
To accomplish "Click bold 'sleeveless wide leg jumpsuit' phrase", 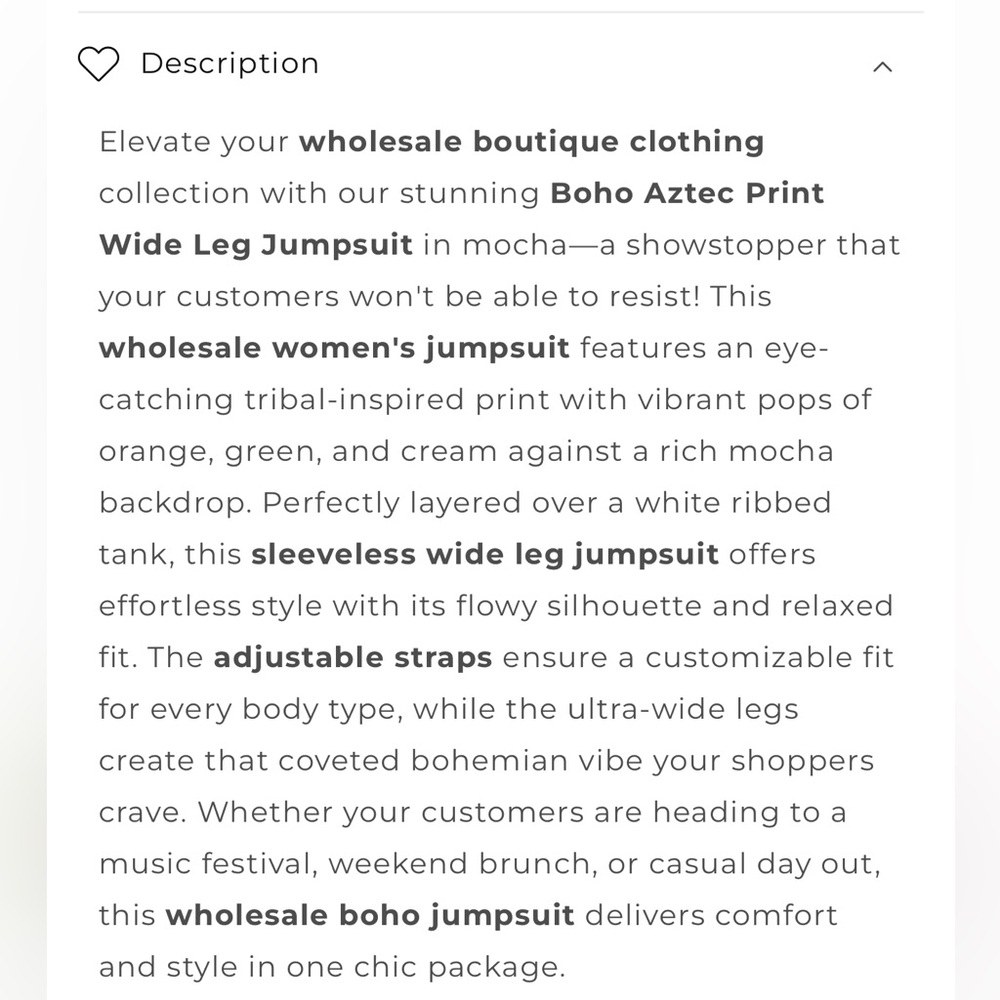I will [x=485, y=554].
